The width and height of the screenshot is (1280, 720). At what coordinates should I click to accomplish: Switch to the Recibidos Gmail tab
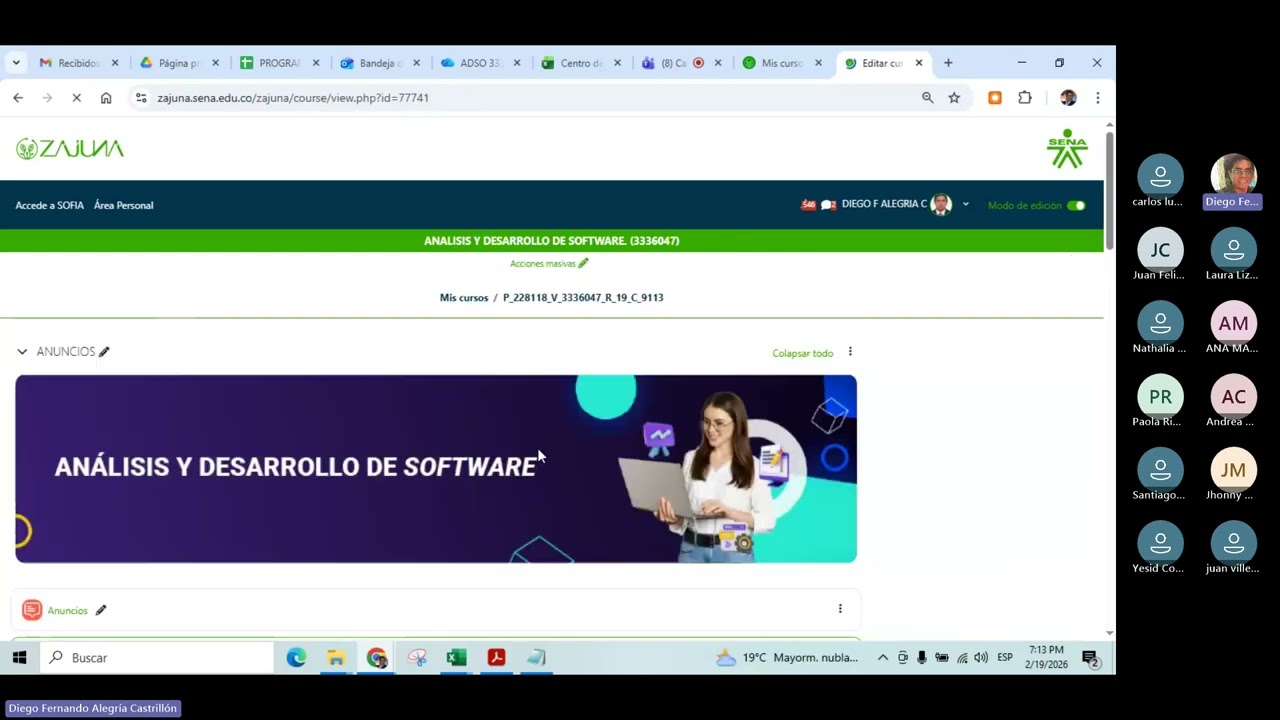[79, 63]
